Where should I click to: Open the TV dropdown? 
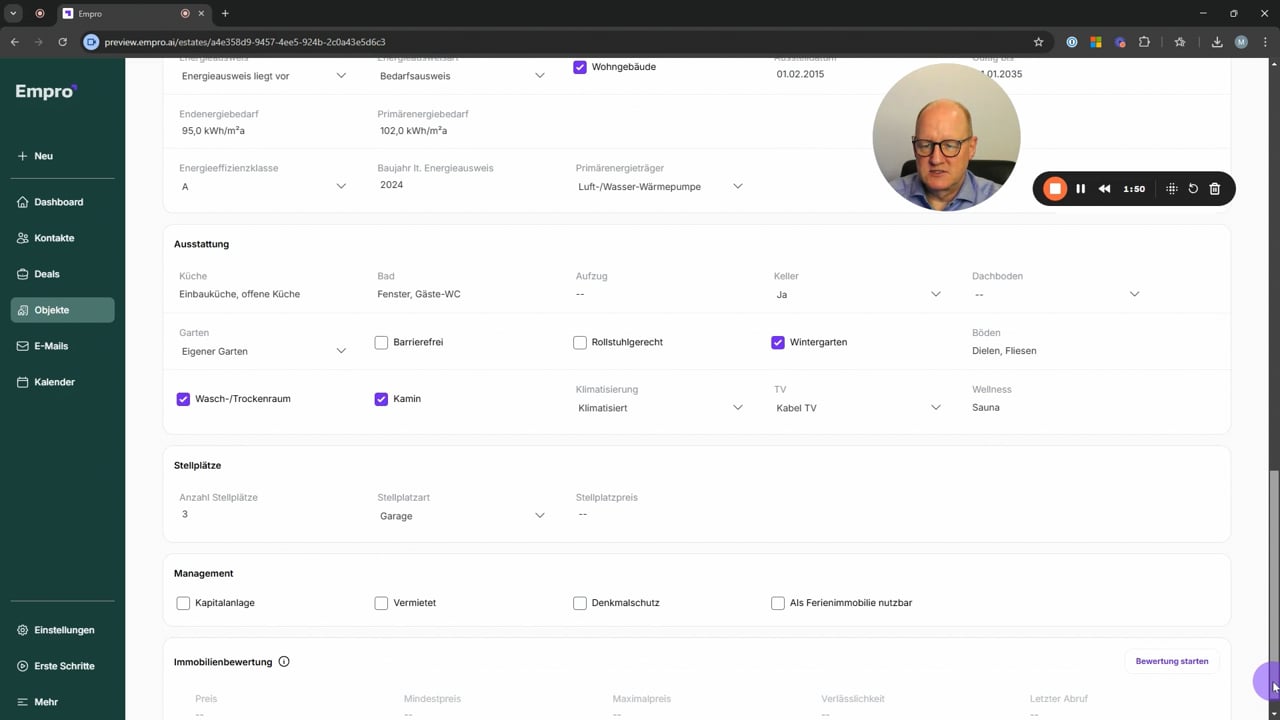(x=858, y=407)
